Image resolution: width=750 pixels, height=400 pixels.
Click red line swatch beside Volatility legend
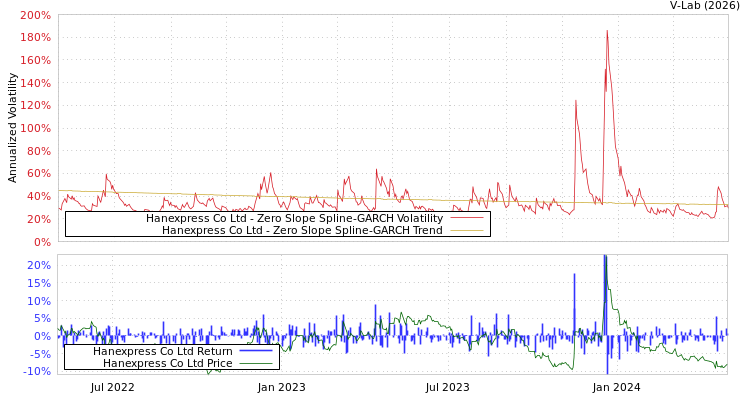click(x=466, y=218)
